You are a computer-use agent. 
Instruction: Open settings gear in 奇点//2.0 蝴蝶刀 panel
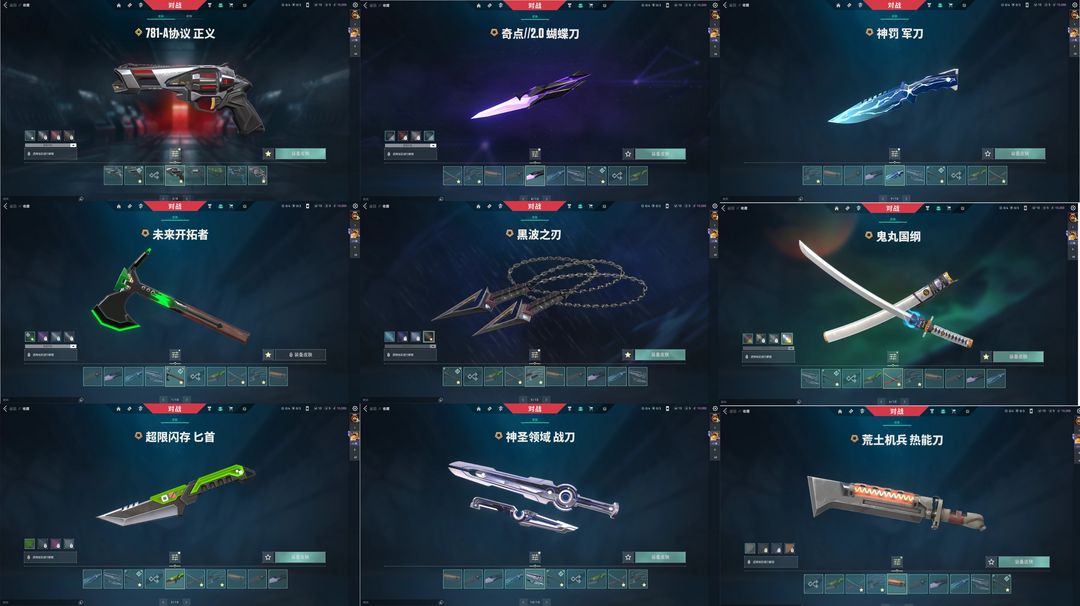click(x=714, y=5)
